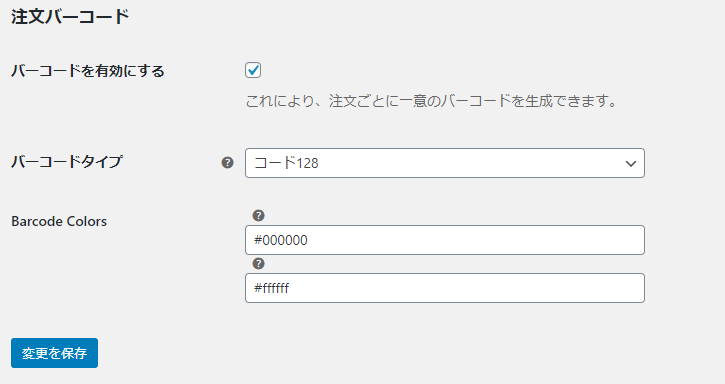The width and height of the screenshot is (725, 384).
Task: Click the help icon above the #000000 field
Action: [x=258, y=216]
